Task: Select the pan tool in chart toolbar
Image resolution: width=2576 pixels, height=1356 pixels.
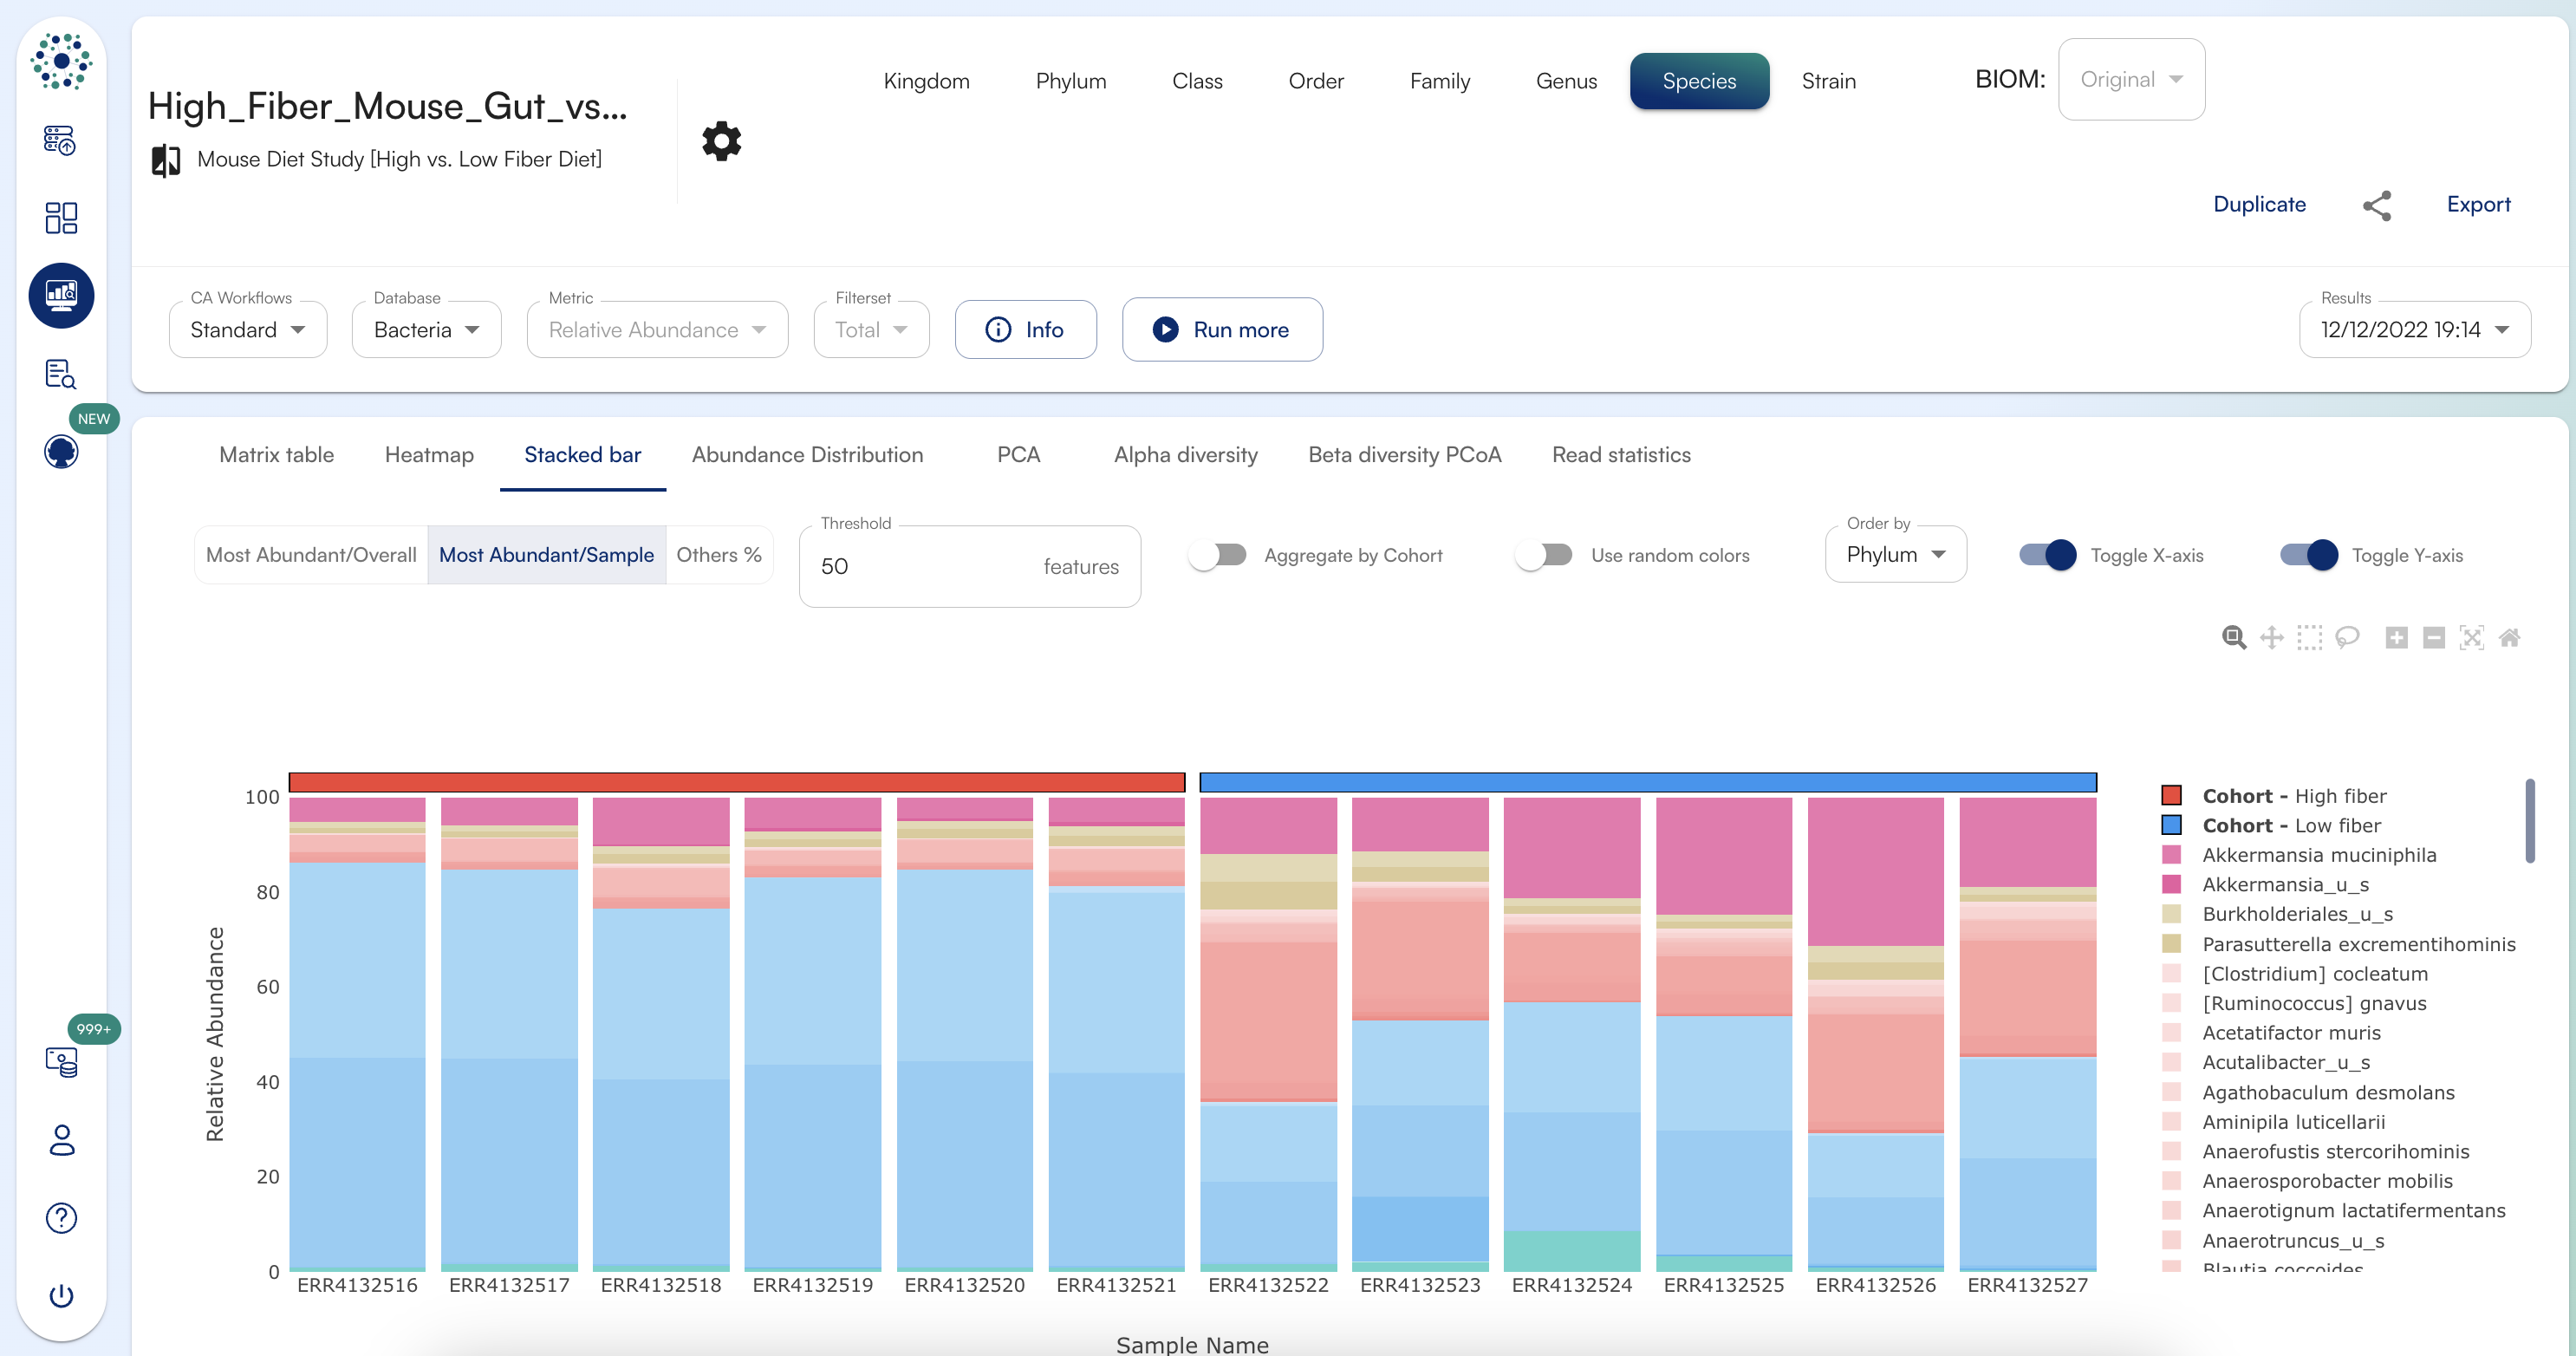Action: coord(2271,637)
